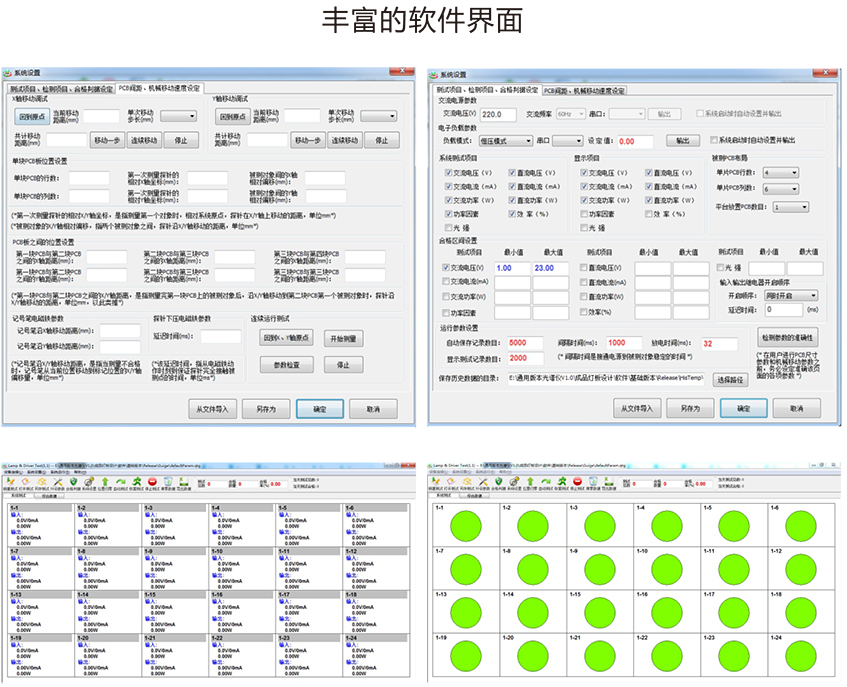Click the green up-arrow icon on the toolbar
Image resolution: width=847 pixels, height=687 pixels.
click(x=105, y=483)
